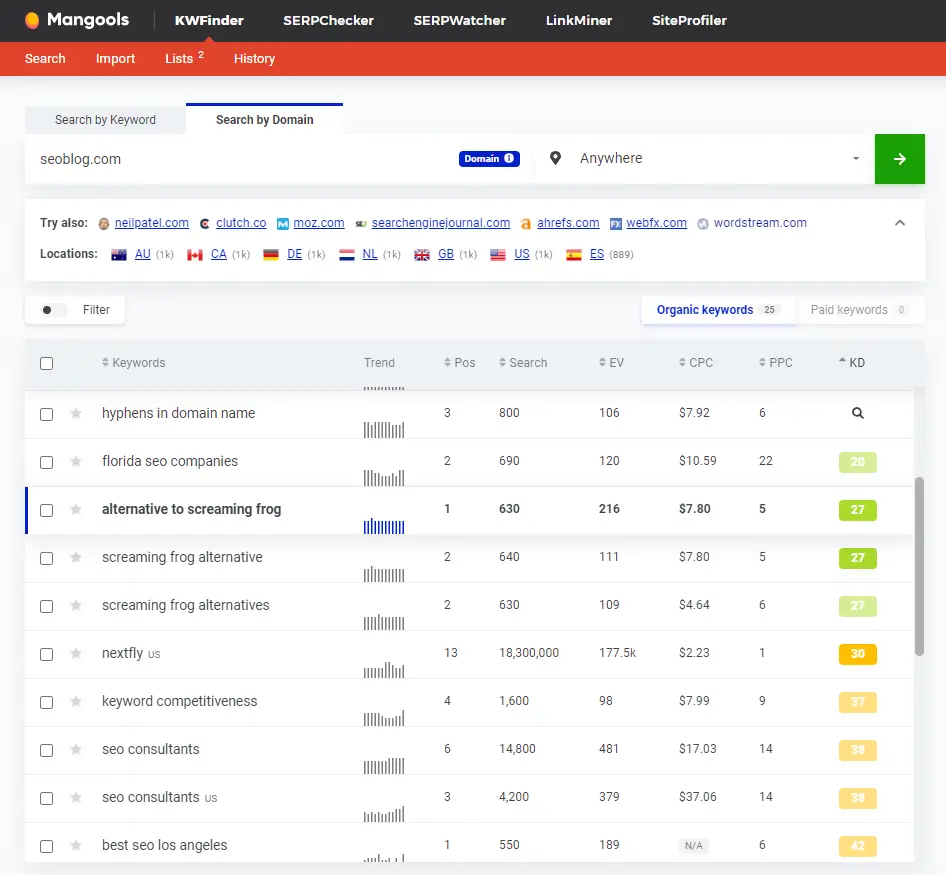The height and width of the screenshot is (875, 946).
Task: Sort by Pos column
Action: point(460,363)
